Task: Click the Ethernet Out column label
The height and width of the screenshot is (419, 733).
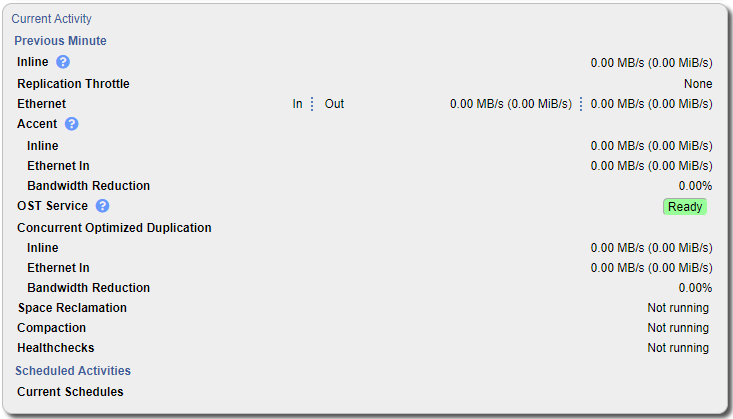Action: (x=334, y=104)
